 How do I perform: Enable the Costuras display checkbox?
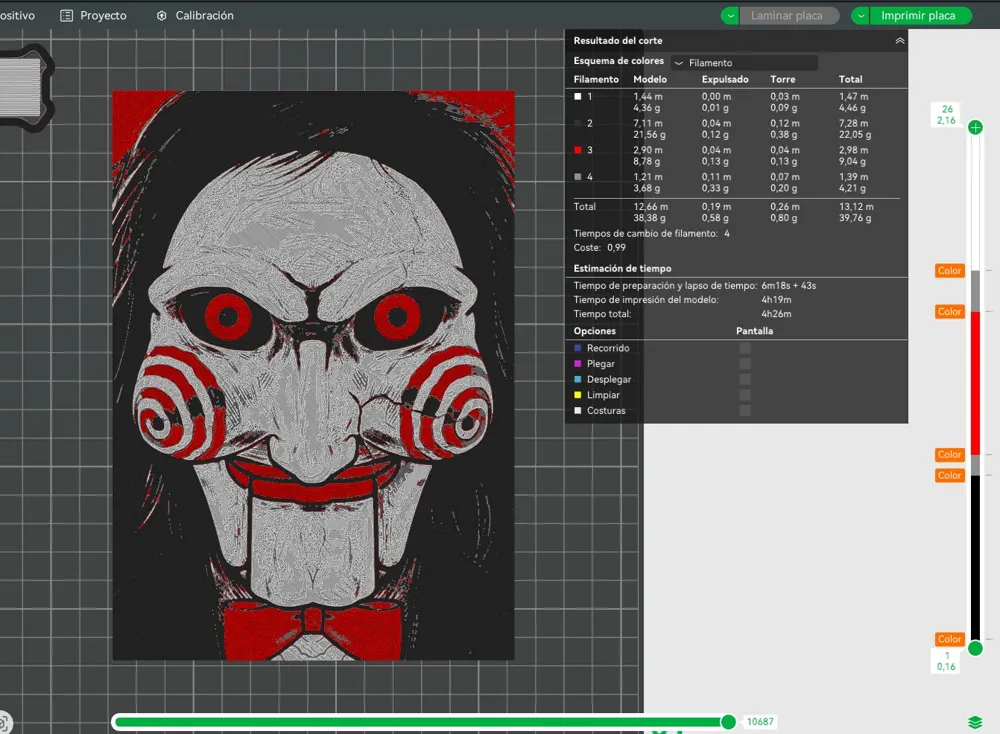tap(745, 411)
